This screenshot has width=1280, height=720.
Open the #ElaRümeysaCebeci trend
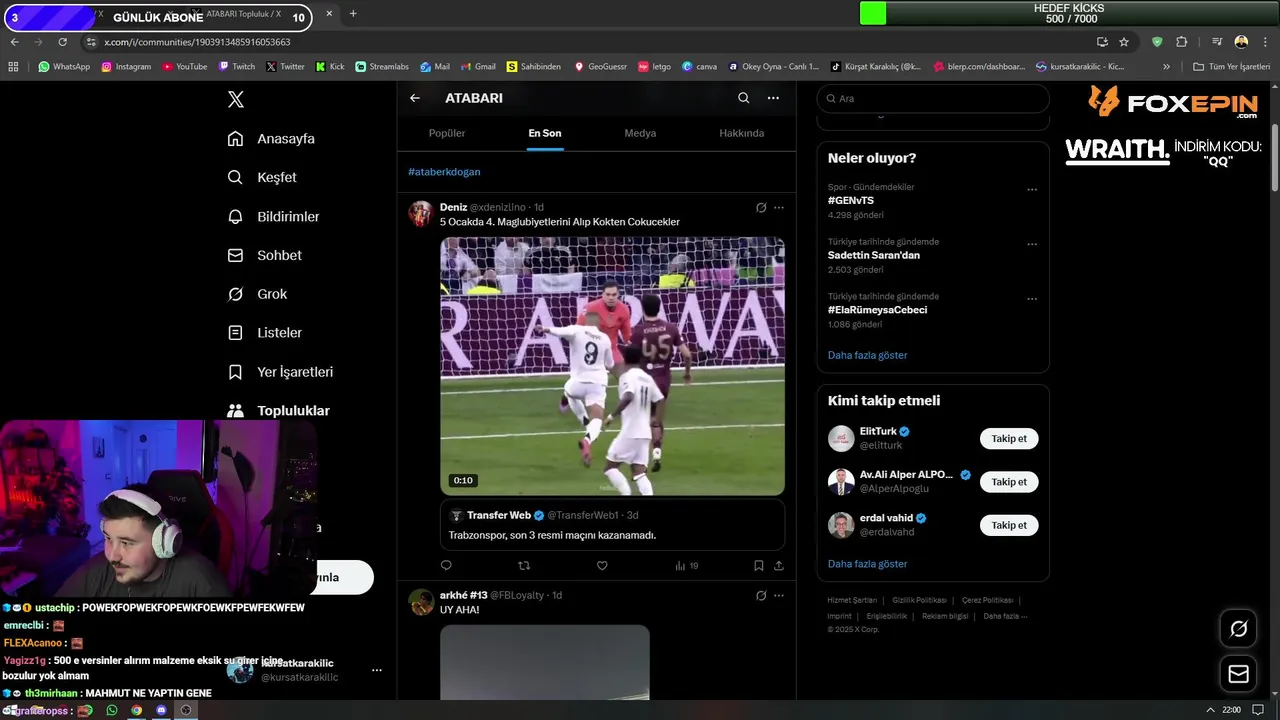(877, 310)
